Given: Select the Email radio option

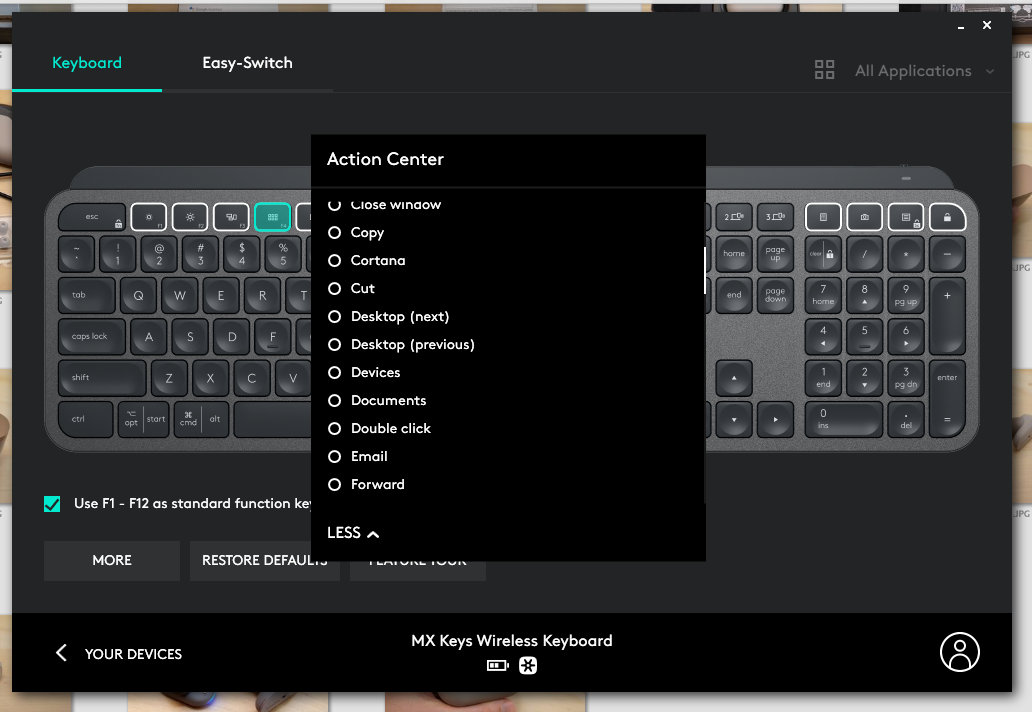Looking at the screenshot, I should click(x=334, y=456).
